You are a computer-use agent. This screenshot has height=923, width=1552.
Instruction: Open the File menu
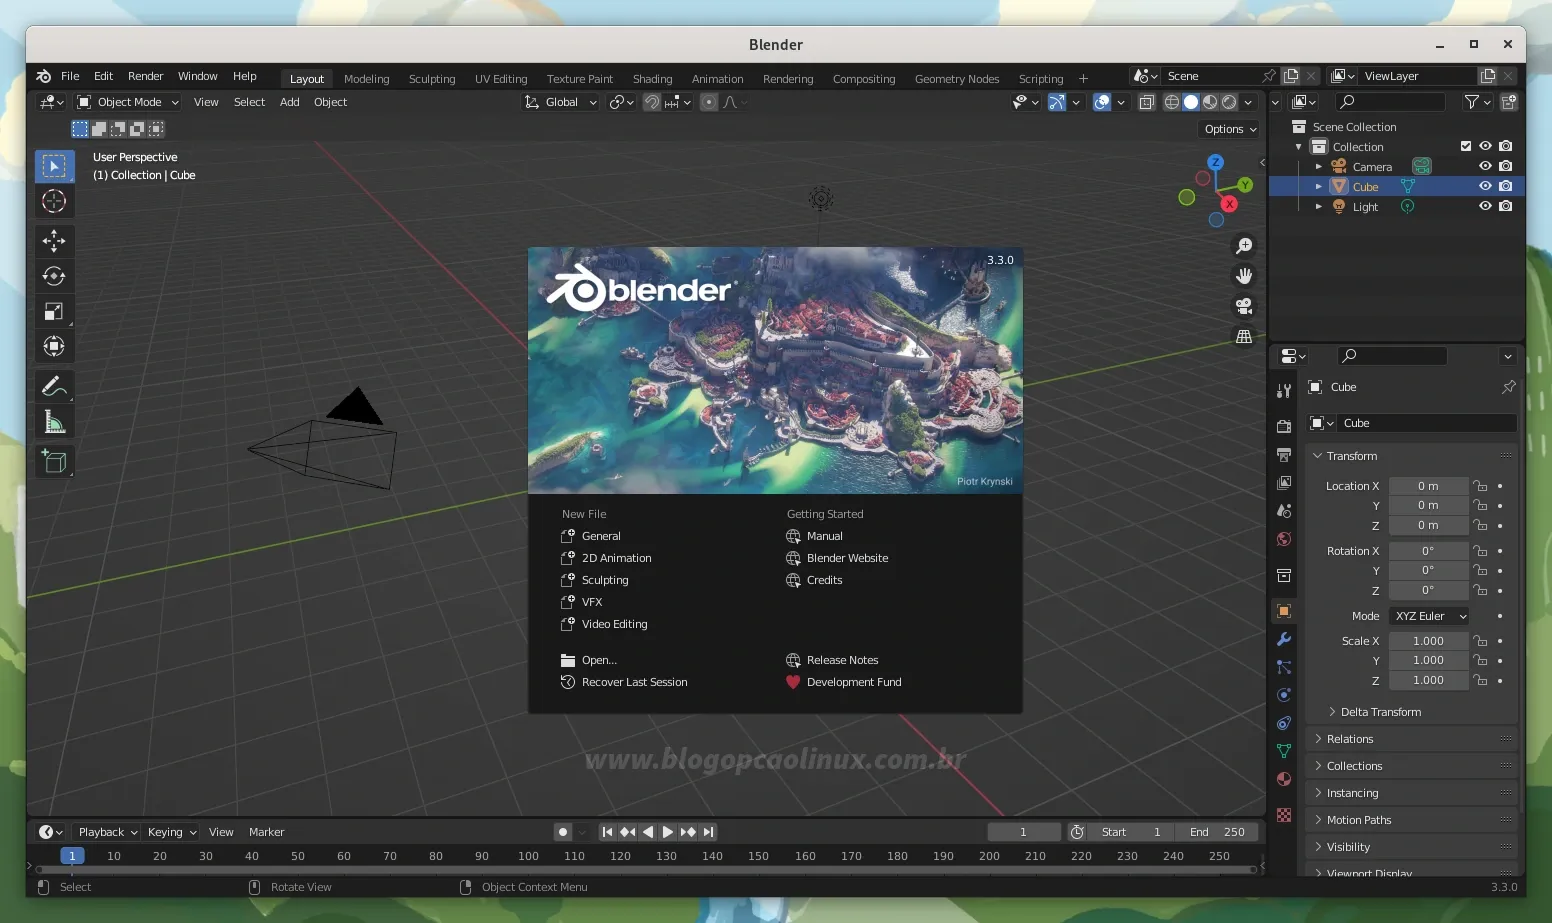70,76
